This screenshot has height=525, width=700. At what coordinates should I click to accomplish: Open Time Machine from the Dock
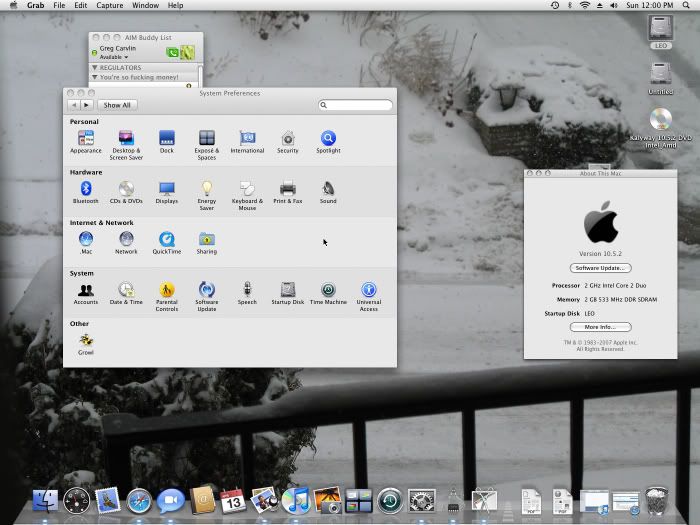pos(390,501)
